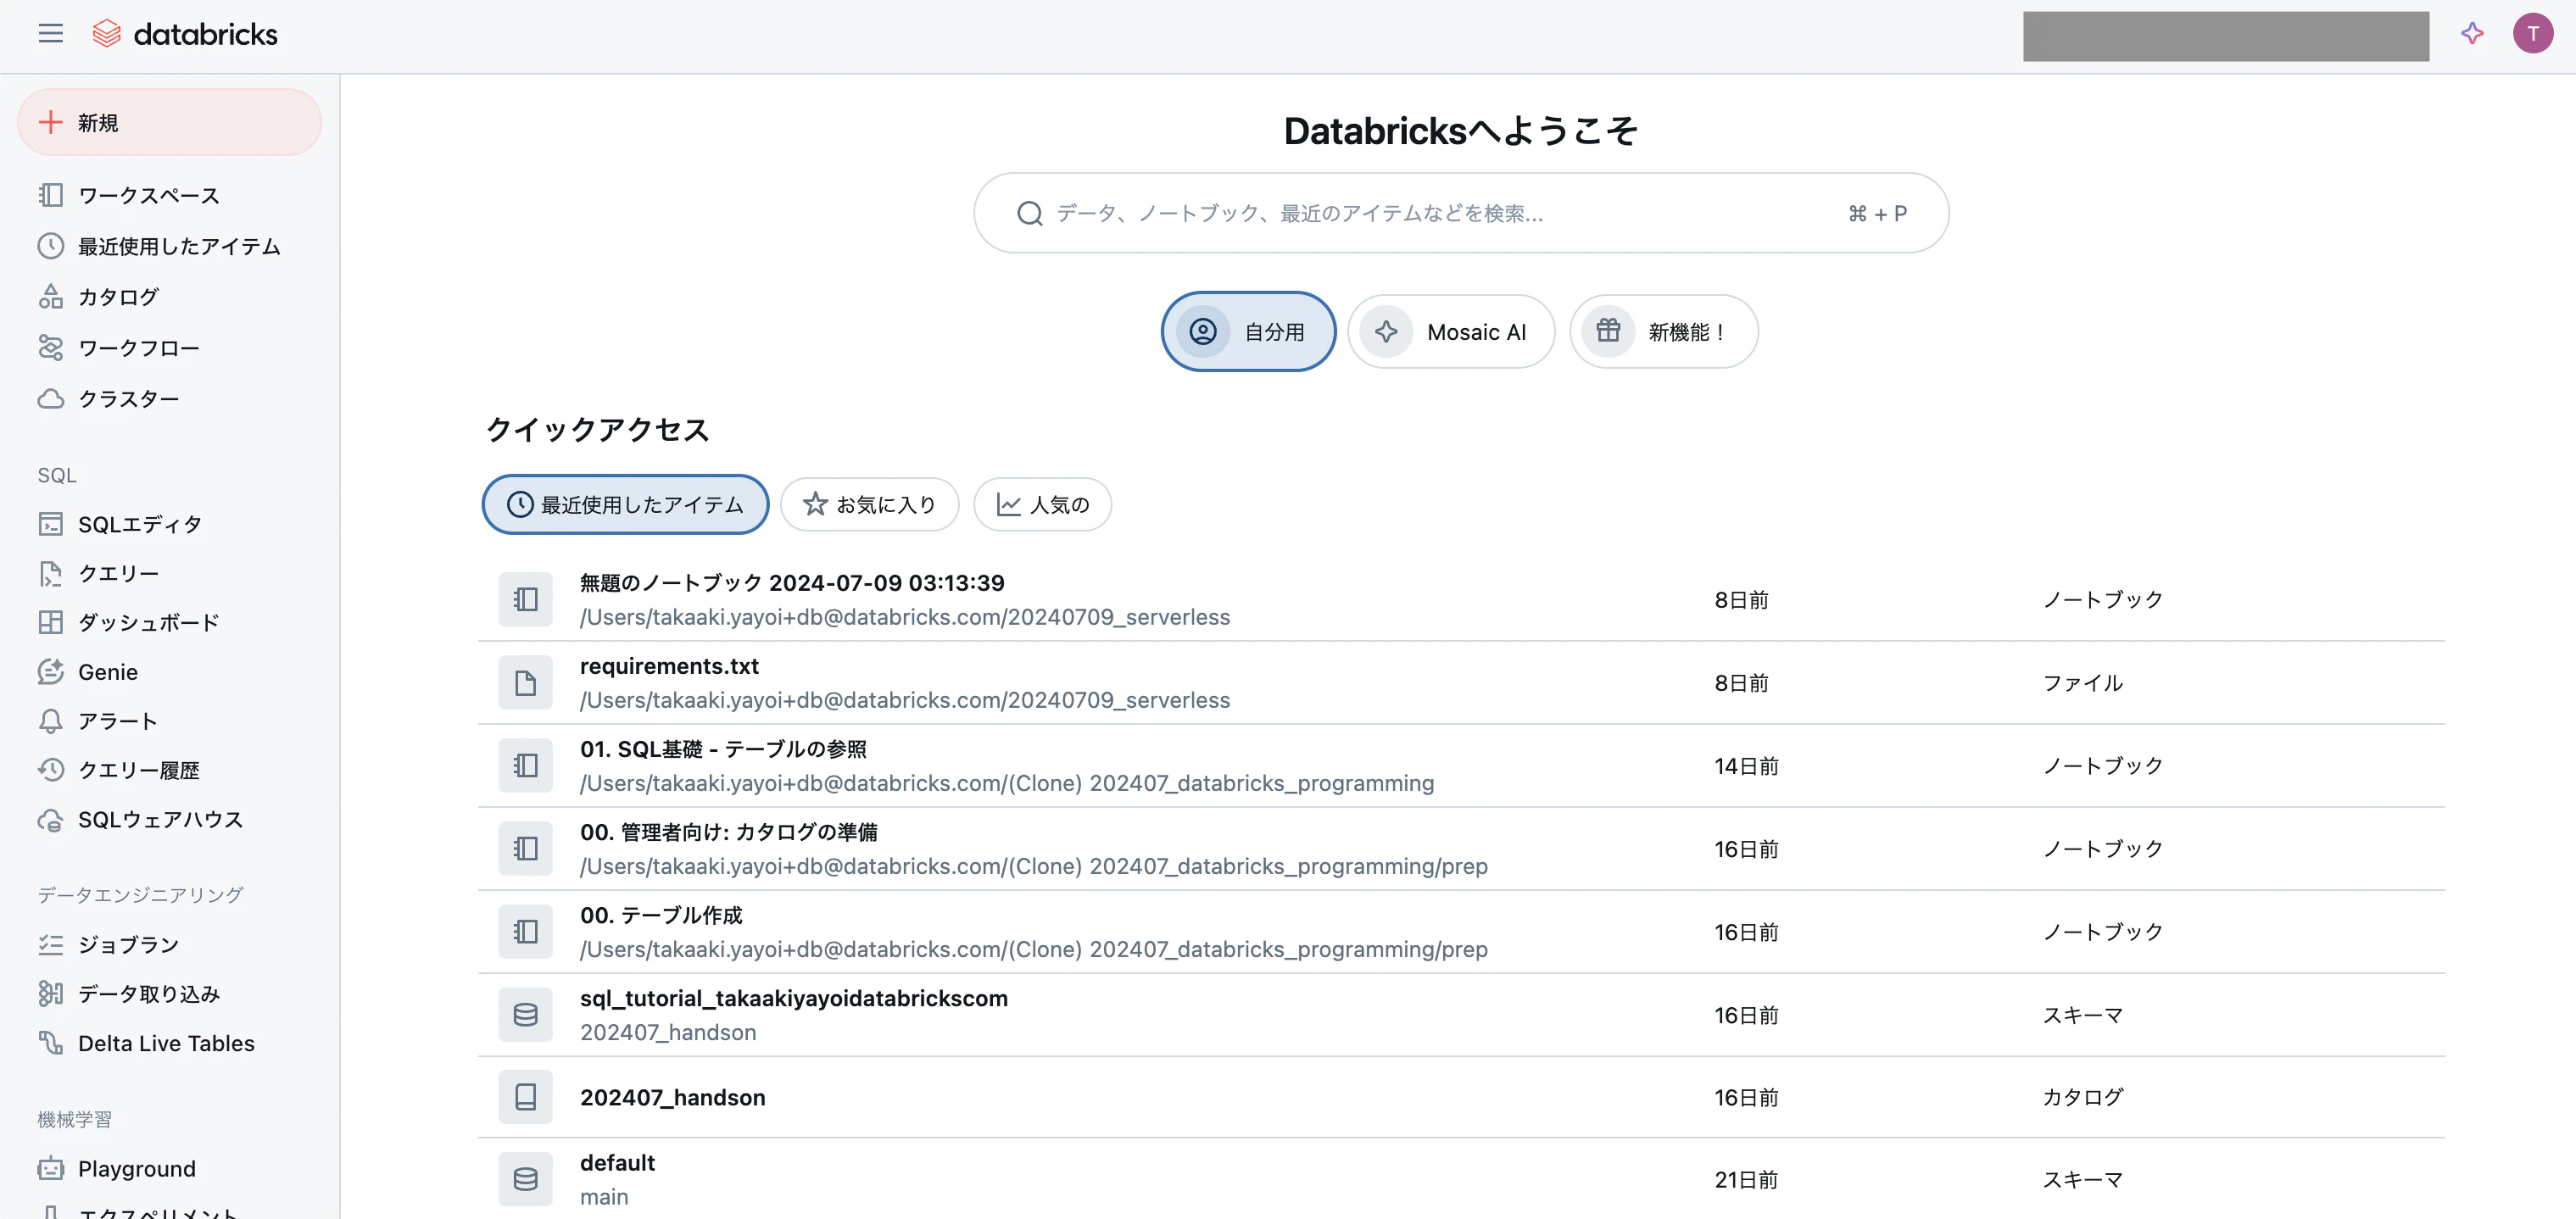Image resolution: width=2576 pixels, height=1219 pixels.
Task: Focus the main search field
Action: (1461, 213)
